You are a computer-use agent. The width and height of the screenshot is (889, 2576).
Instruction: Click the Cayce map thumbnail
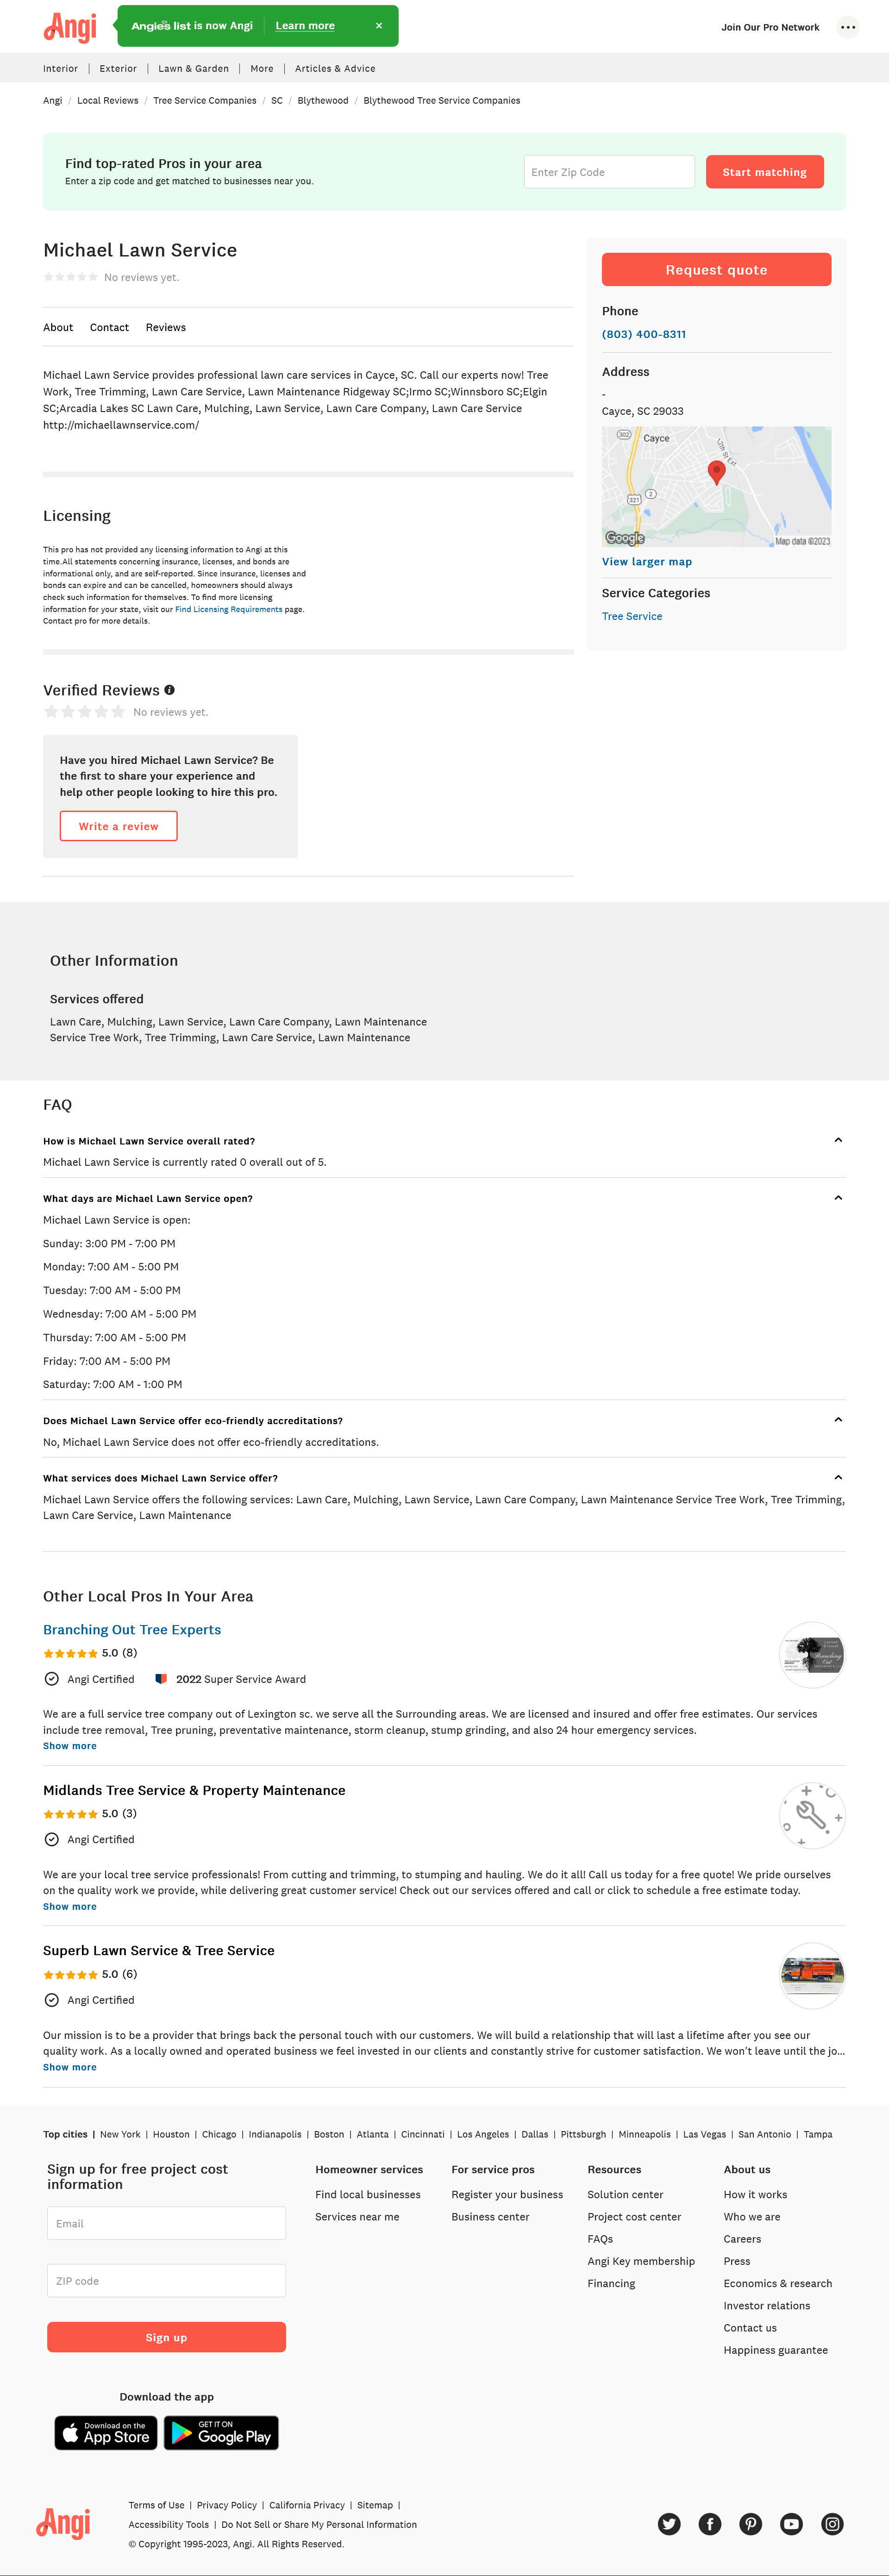click(716, 487)
